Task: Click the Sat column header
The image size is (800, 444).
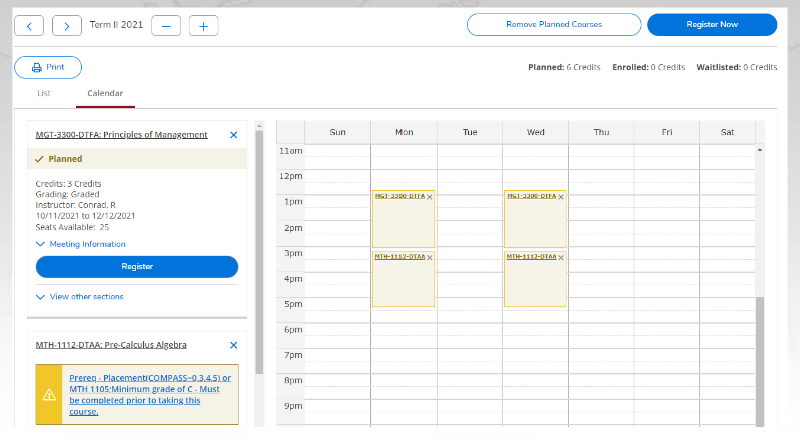Action: [727, 132]
